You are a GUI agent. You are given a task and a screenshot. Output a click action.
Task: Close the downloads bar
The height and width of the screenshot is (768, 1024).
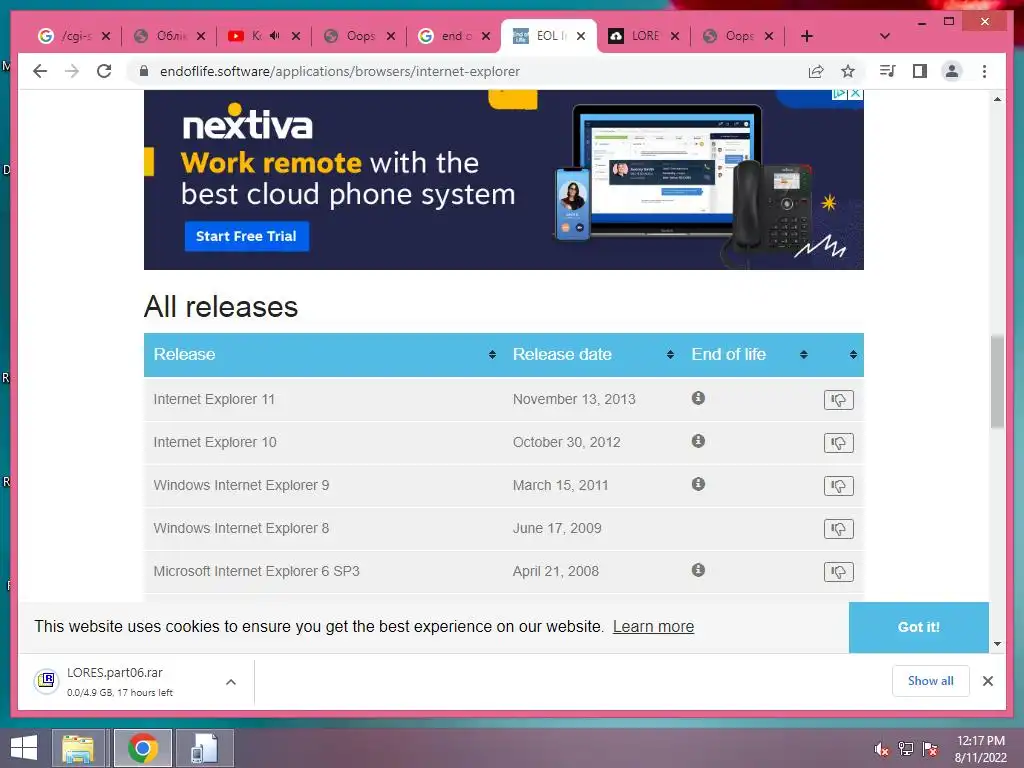pos(987,681)
